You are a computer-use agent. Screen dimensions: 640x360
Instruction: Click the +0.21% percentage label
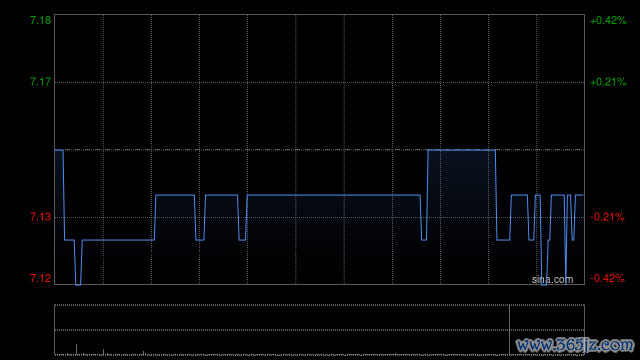click(608, 82)
